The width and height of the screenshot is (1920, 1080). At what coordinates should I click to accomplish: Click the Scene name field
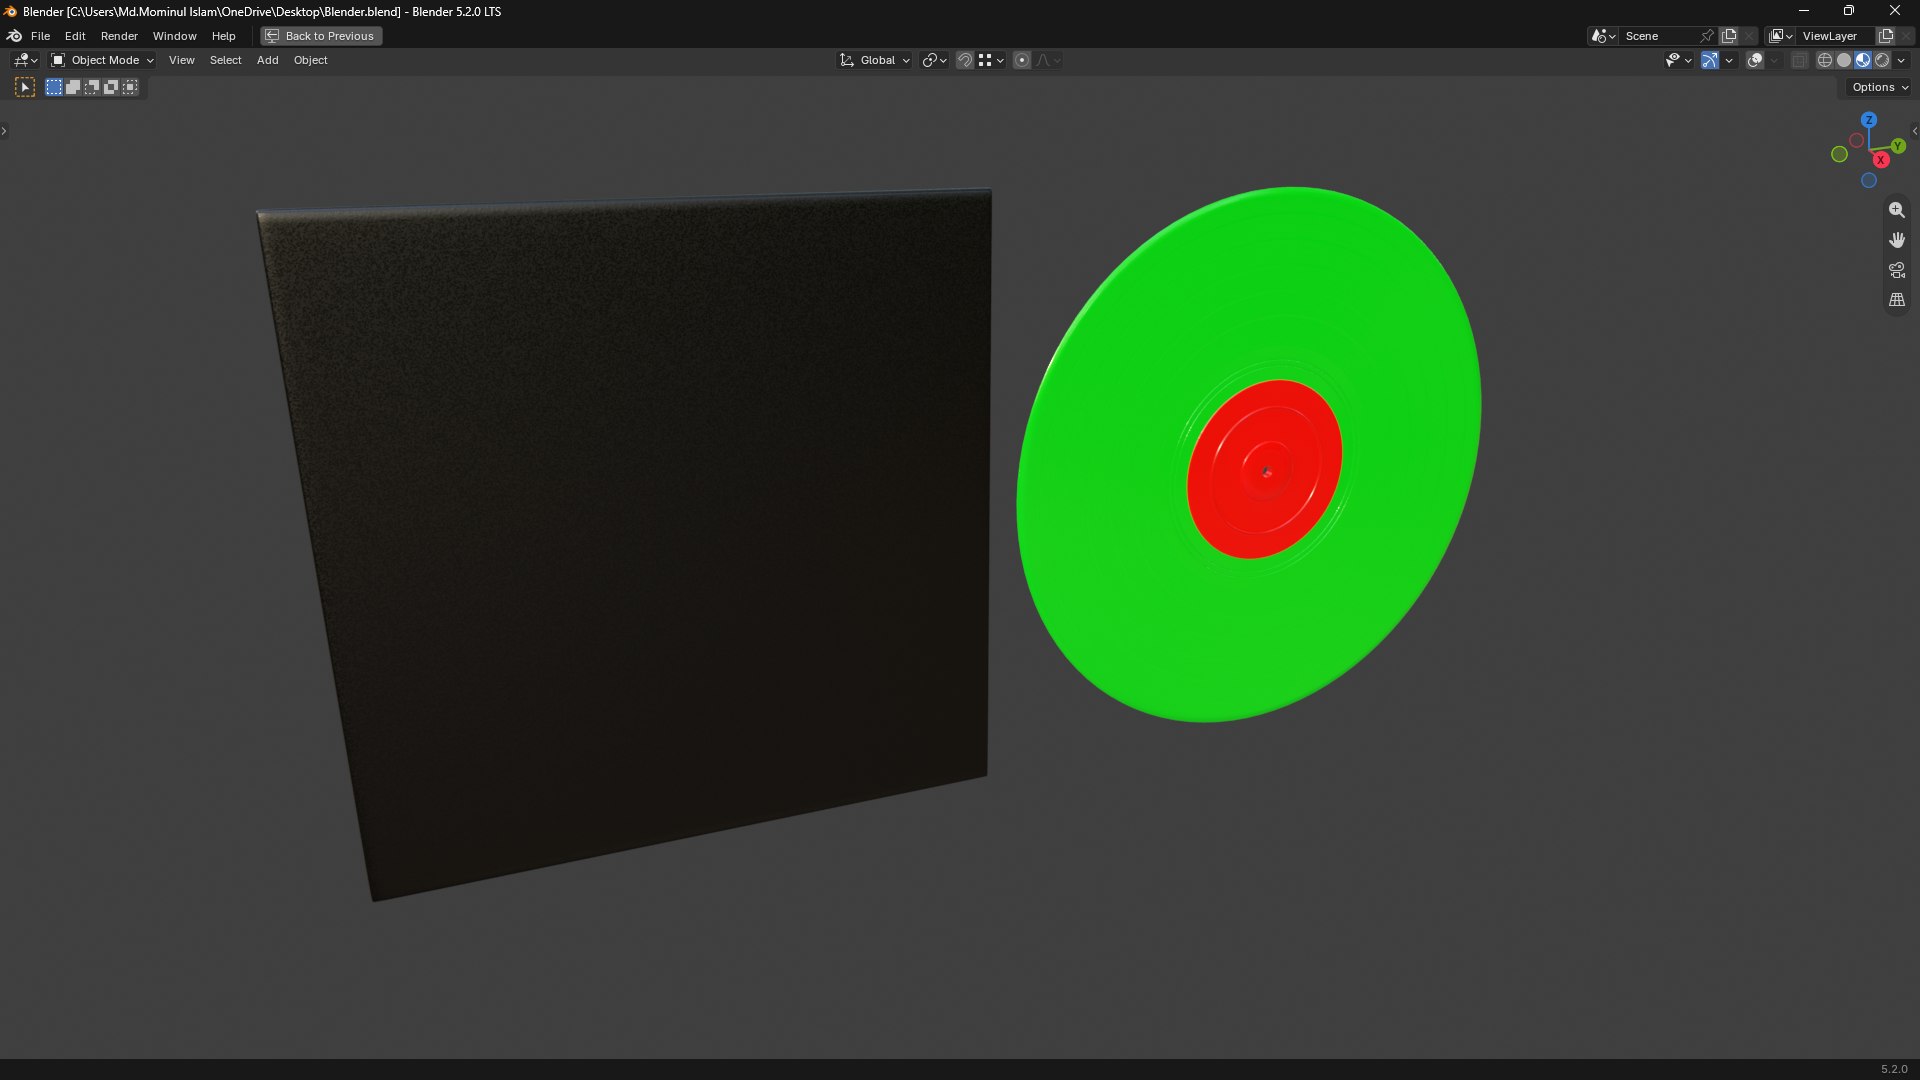(1660, 36)
